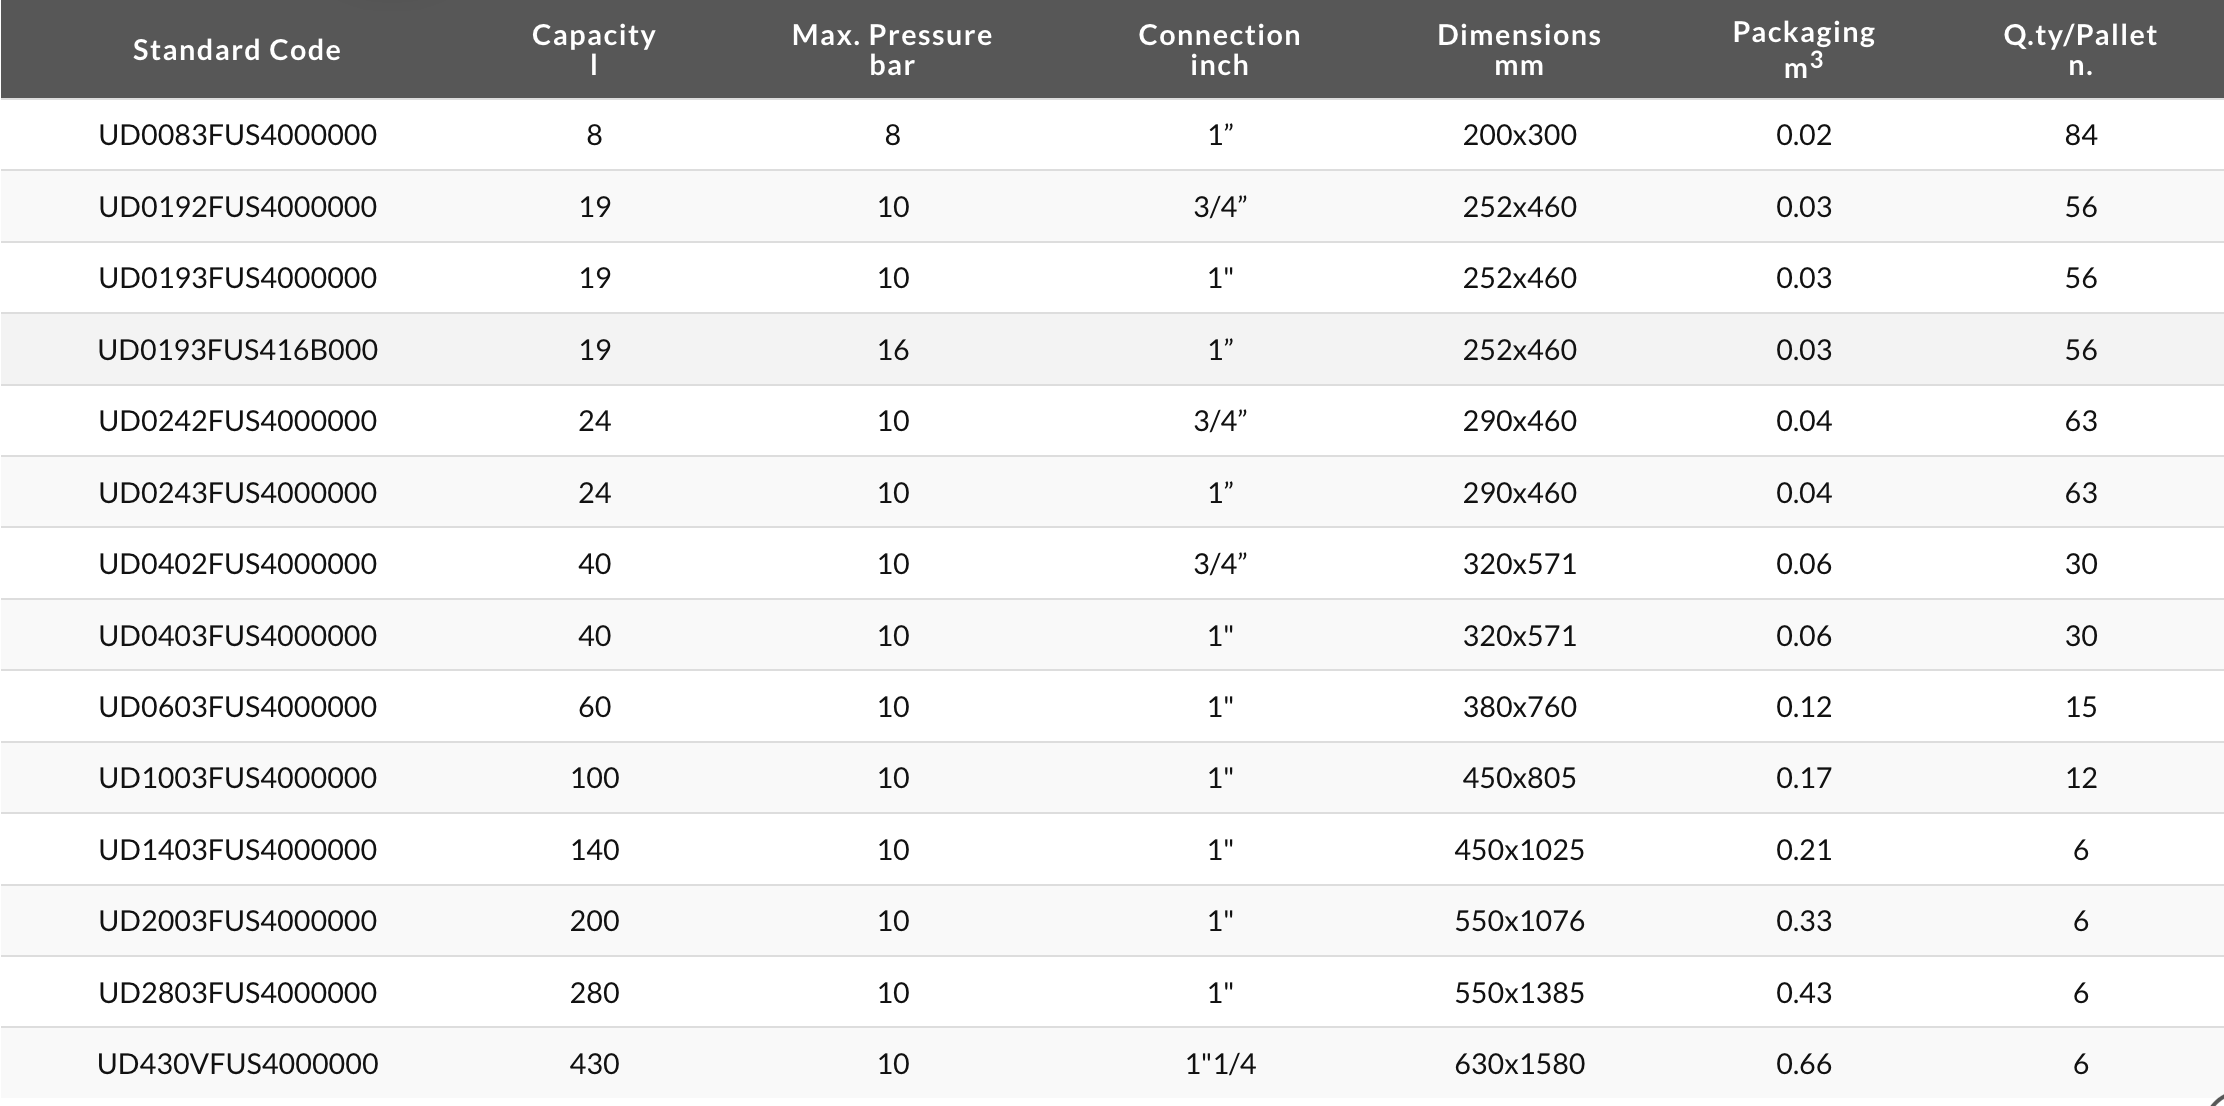Image resolution: width=2224 pixels, height=1106 pixels.
Task: Click the 1"1/4 connection cell
Action: tap(1220, 1064)
